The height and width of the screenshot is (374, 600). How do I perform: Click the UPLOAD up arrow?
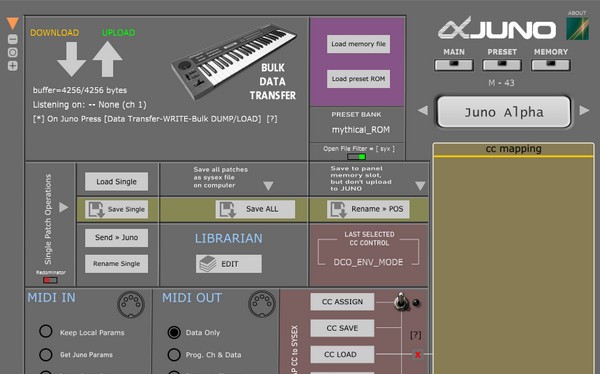point(108,59)
